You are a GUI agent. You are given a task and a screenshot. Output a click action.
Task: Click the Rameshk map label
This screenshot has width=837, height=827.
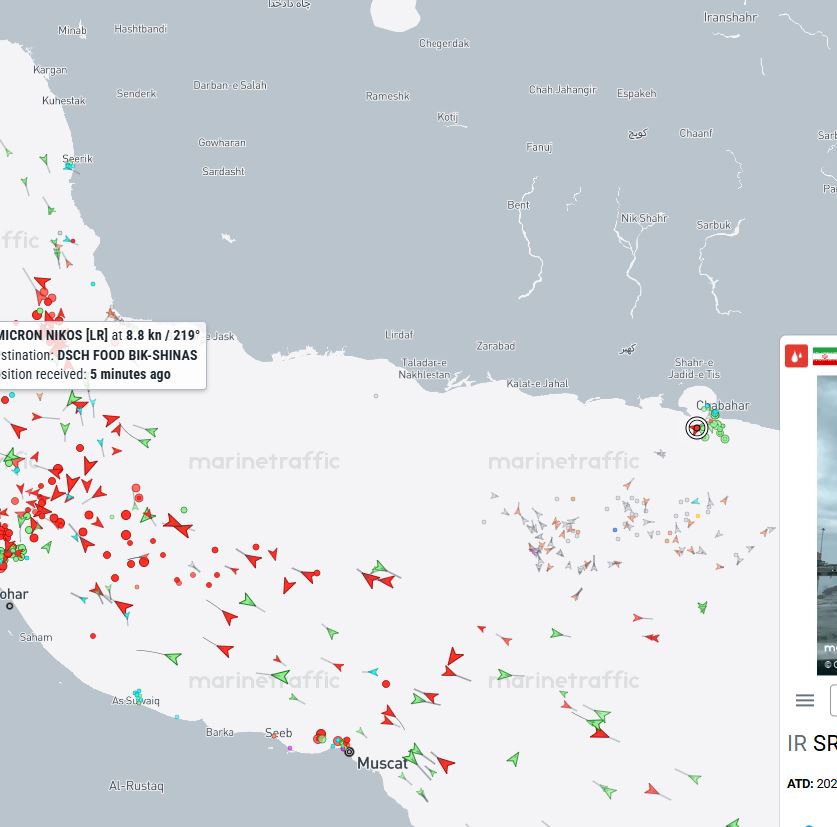coord(388,96)
